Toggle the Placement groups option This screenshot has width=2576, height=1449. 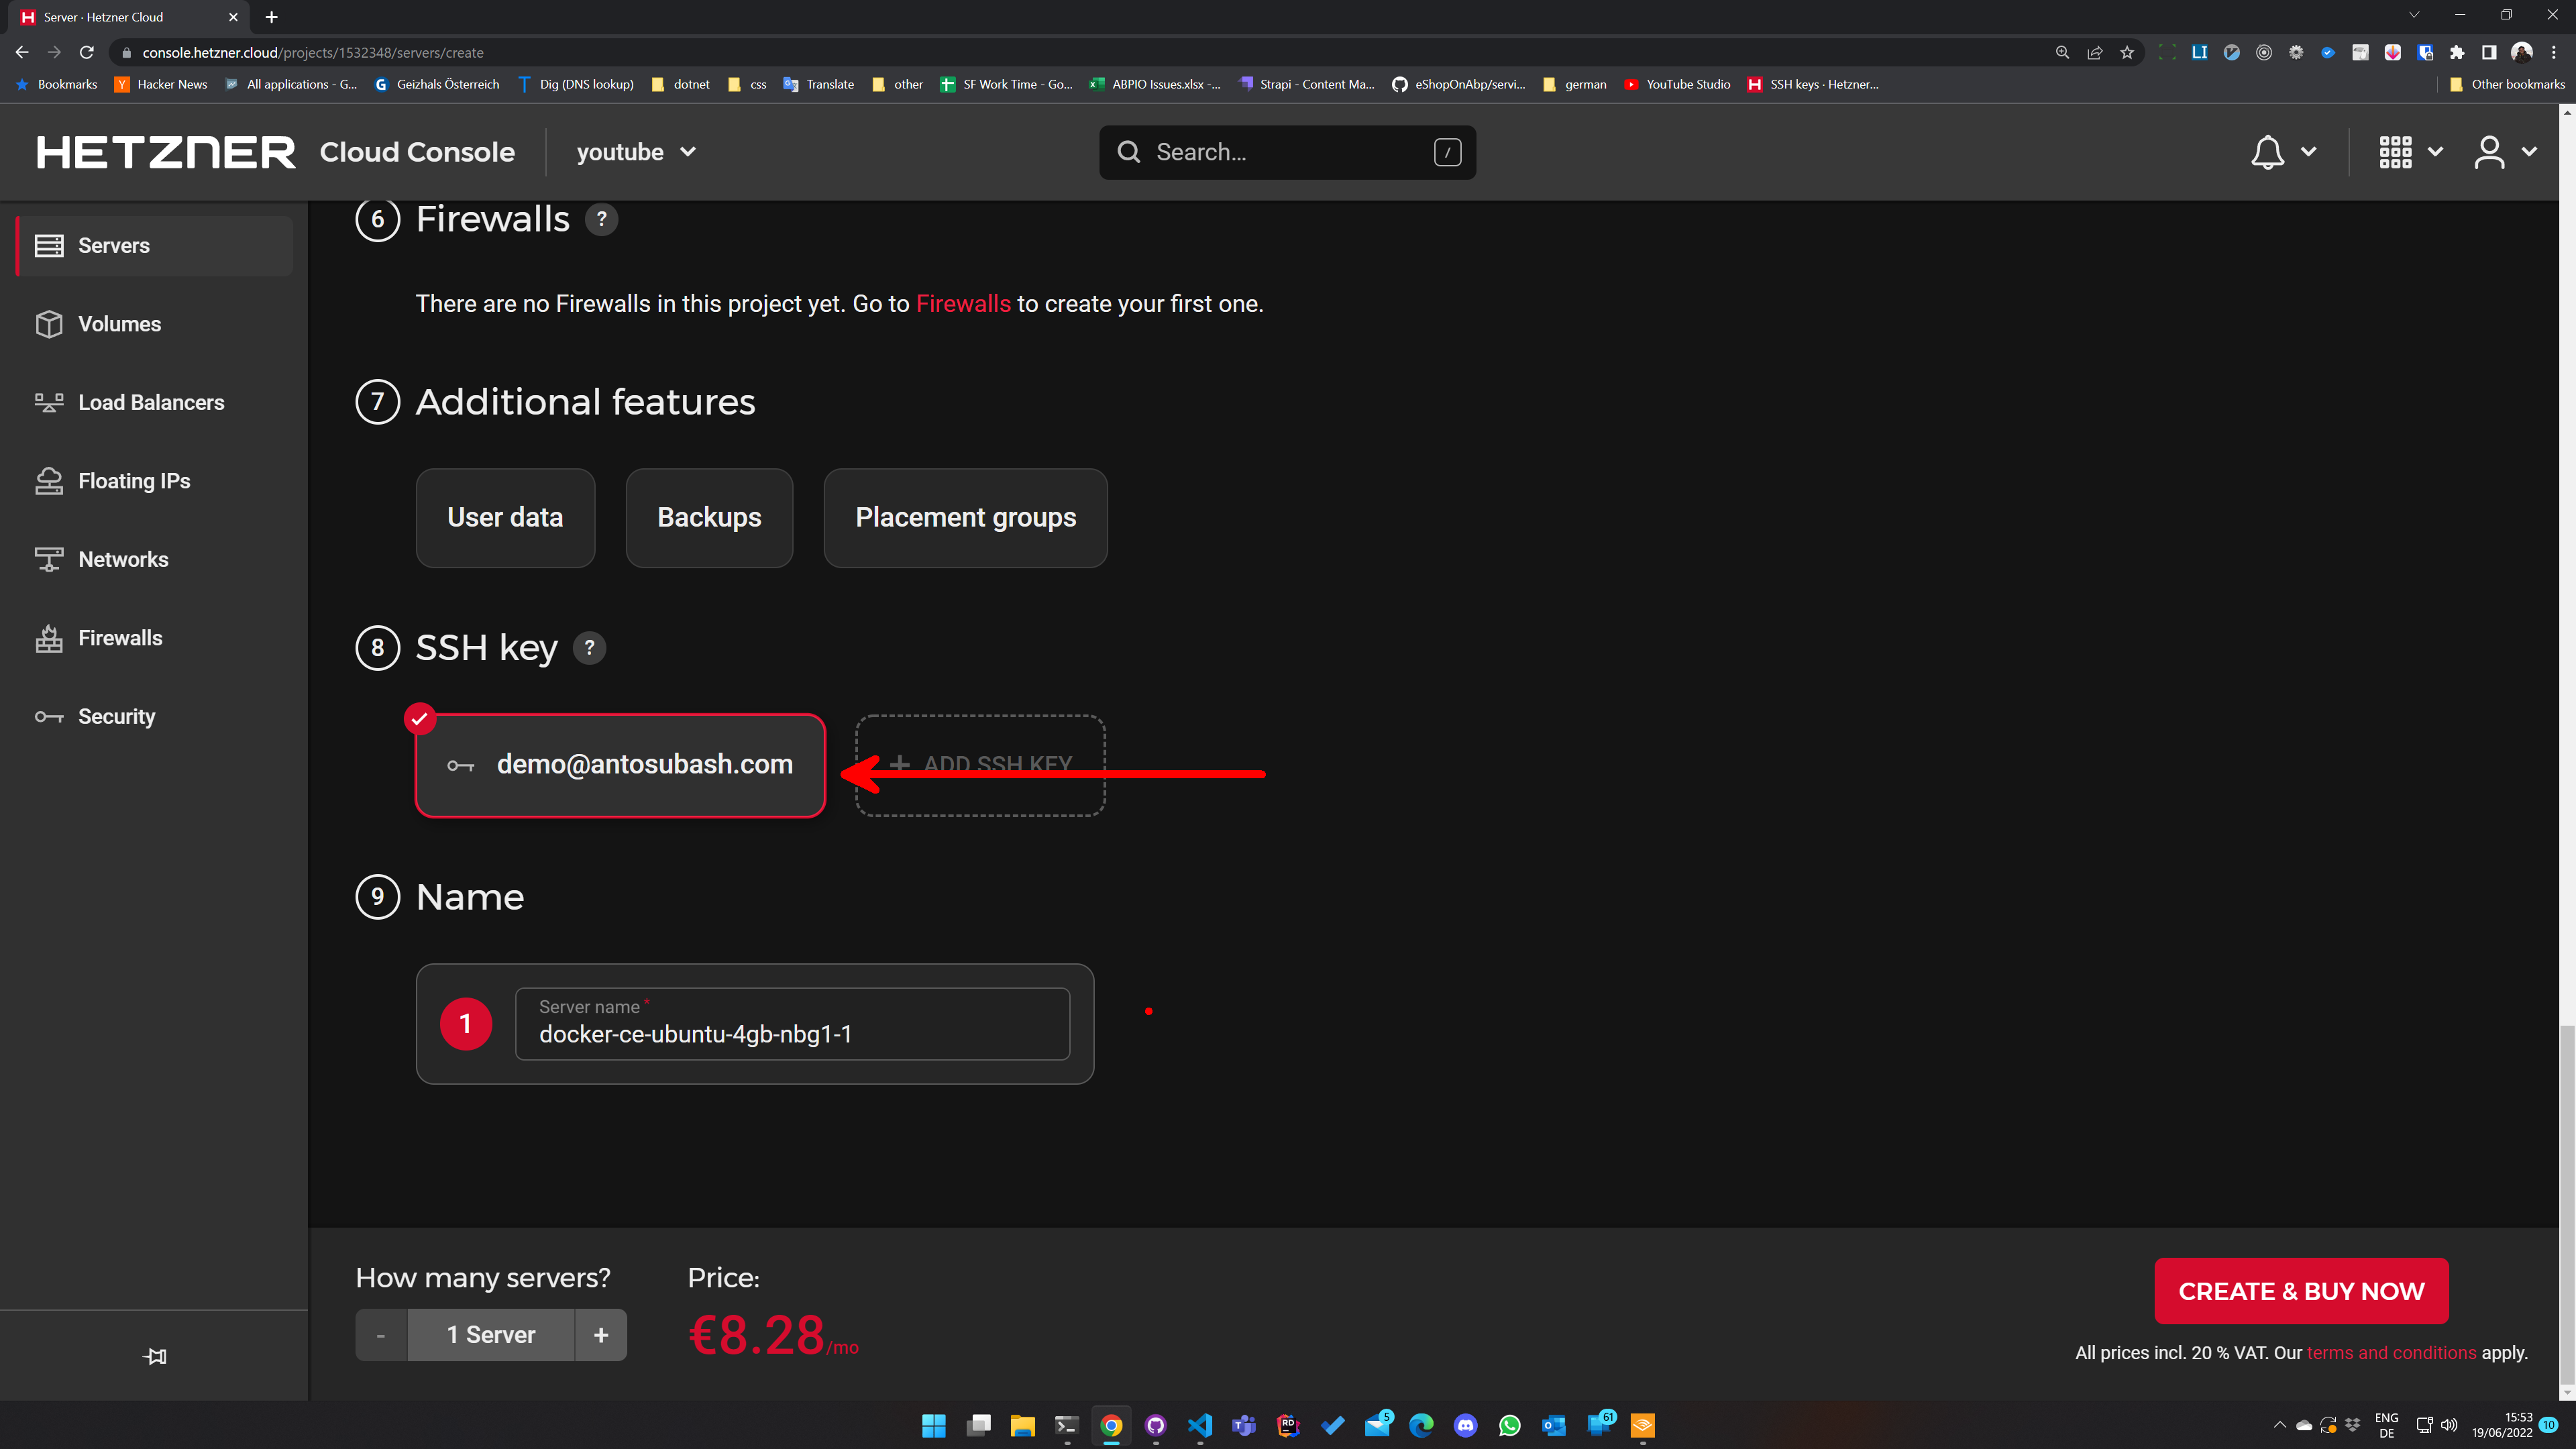pyautogui.click(x=965, y=518)
